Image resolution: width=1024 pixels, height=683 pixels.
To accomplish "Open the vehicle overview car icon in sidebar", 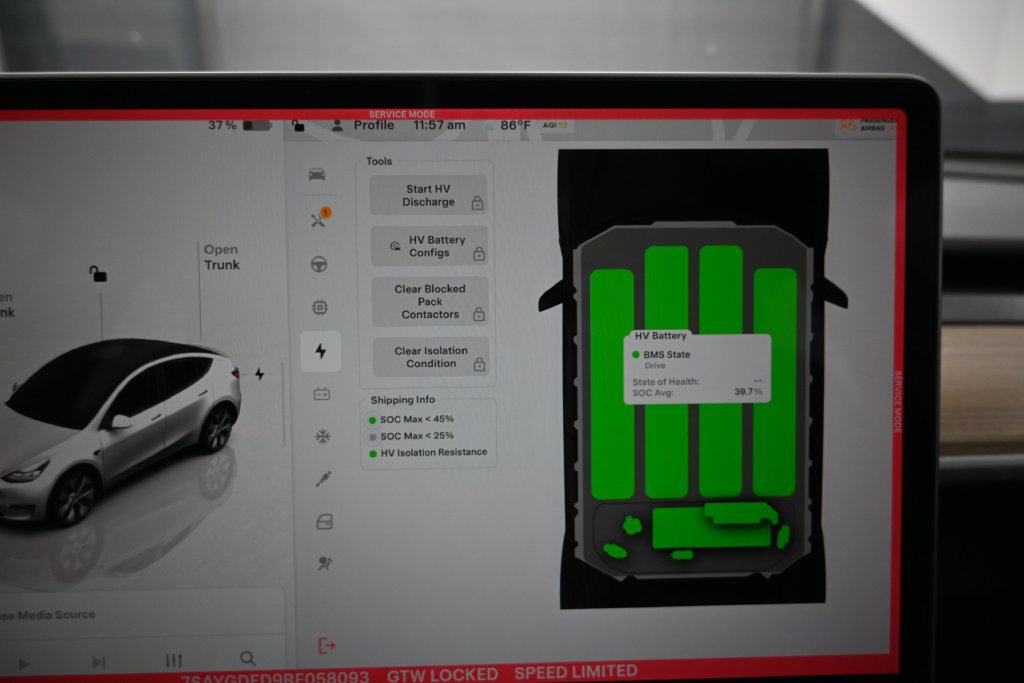I will 317,174.
